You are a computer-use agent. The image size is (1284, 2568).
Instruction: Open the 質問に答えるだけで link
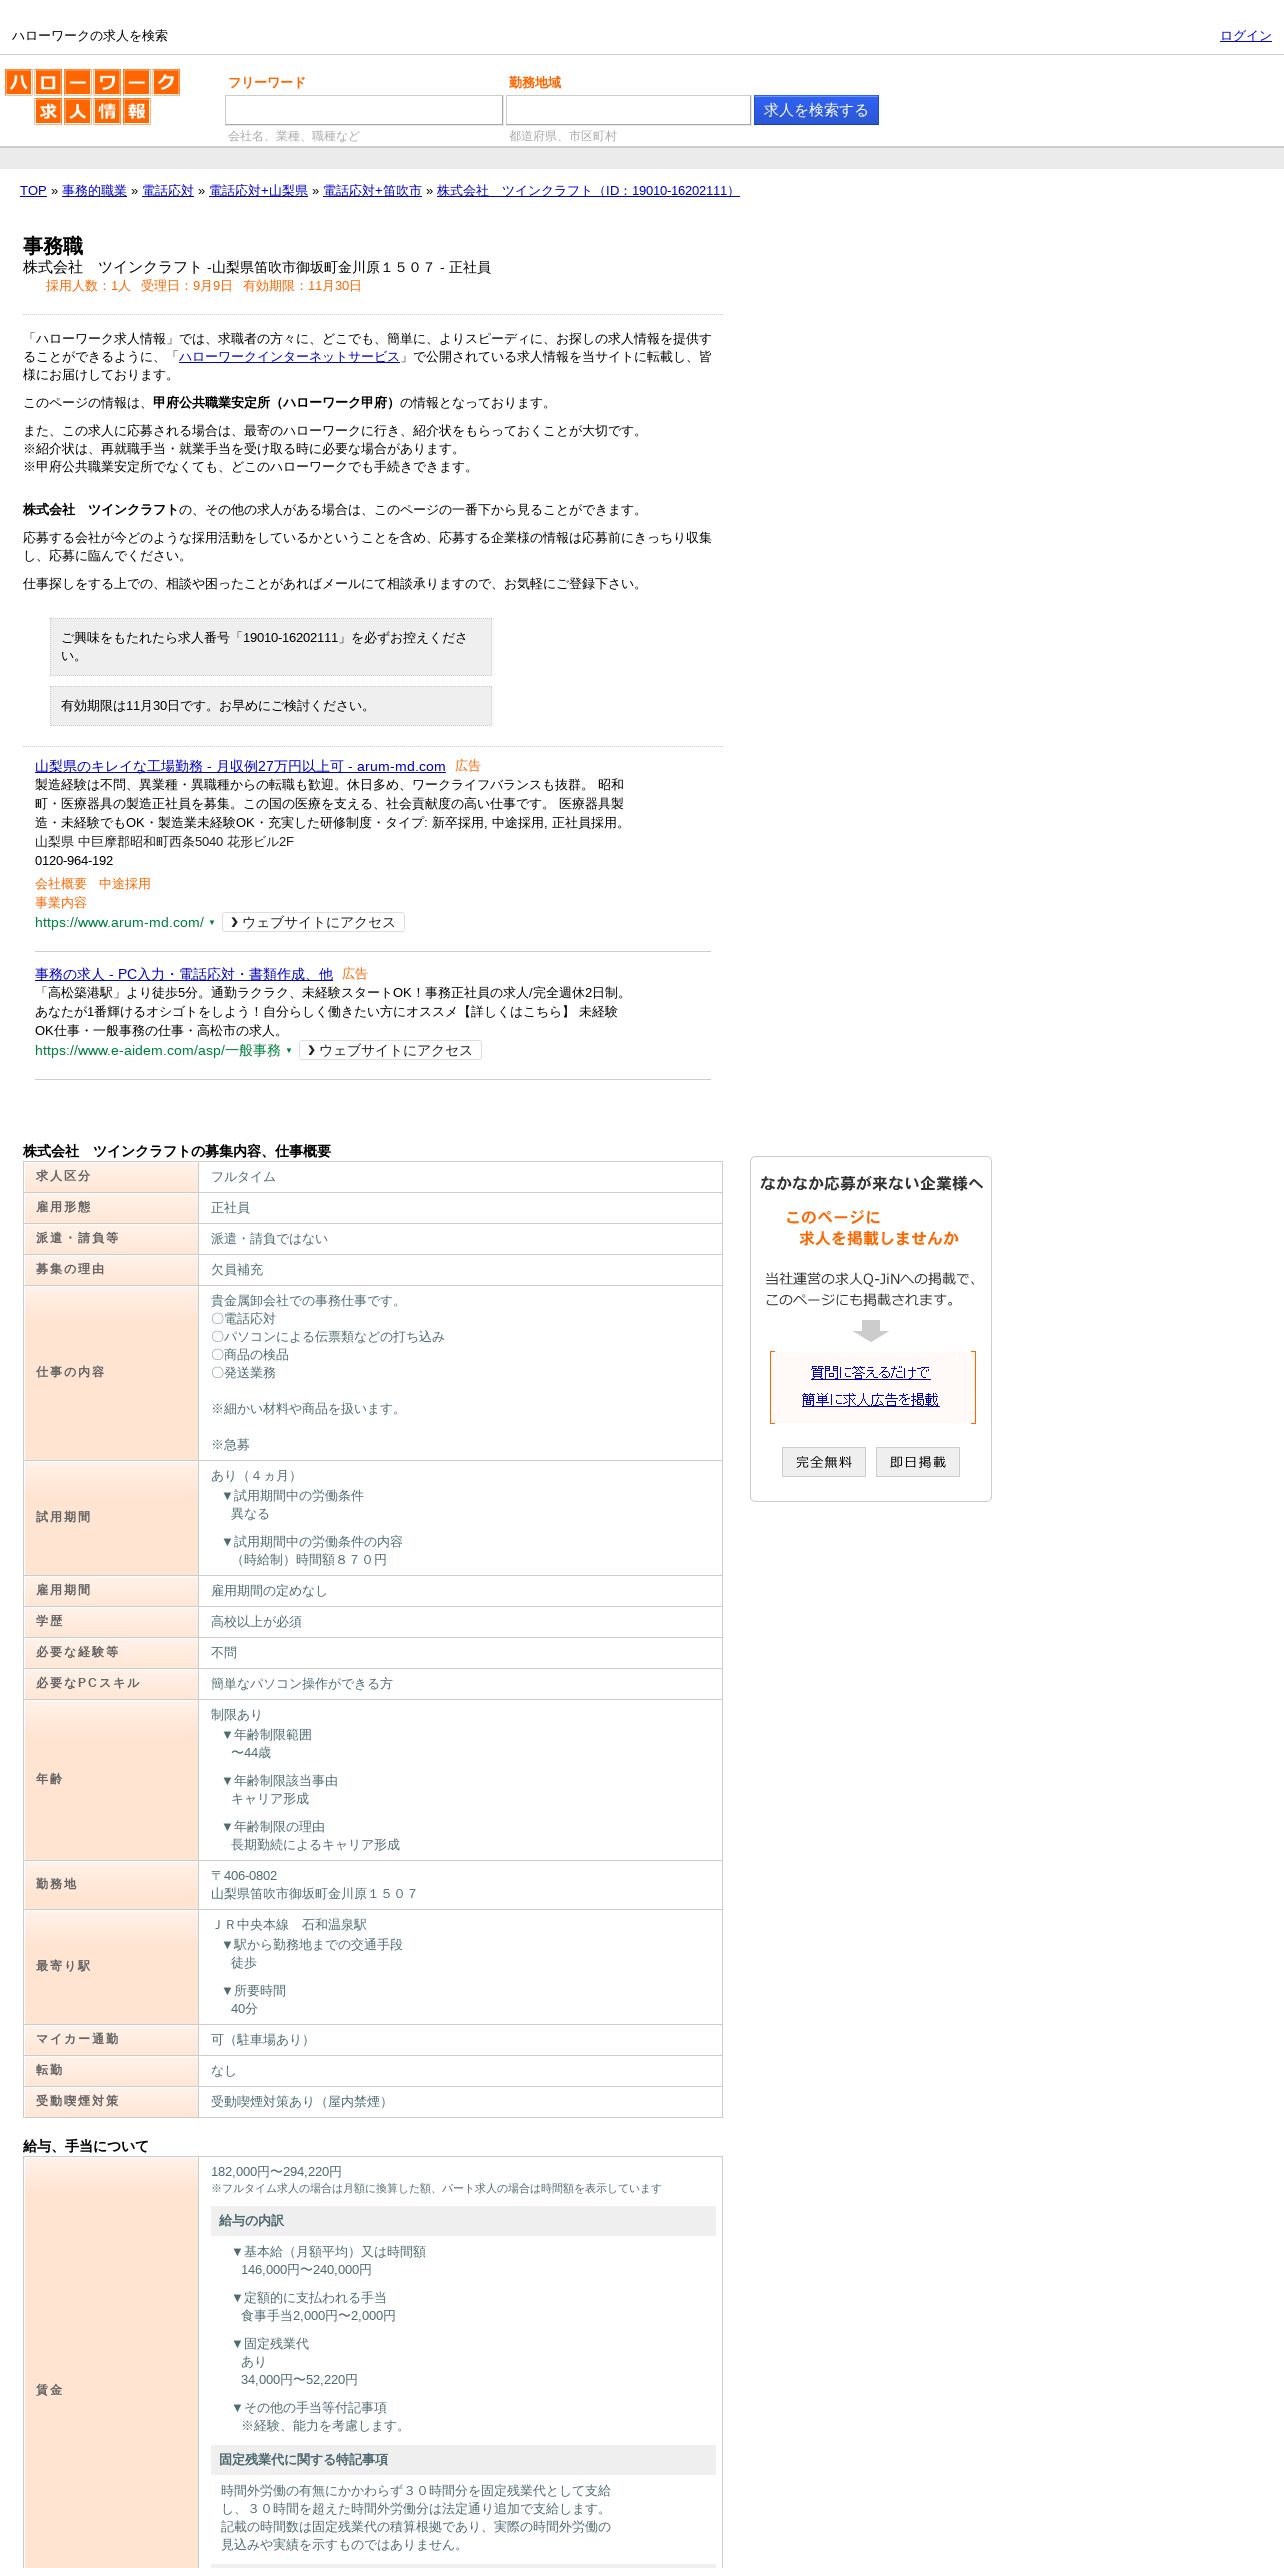(x=870, y=1373)
